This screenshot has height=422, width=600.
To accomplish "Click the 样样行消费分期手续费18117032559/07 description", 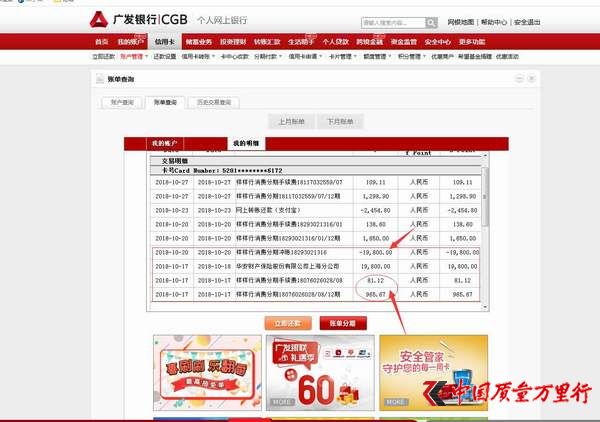I will click(289, 182).
